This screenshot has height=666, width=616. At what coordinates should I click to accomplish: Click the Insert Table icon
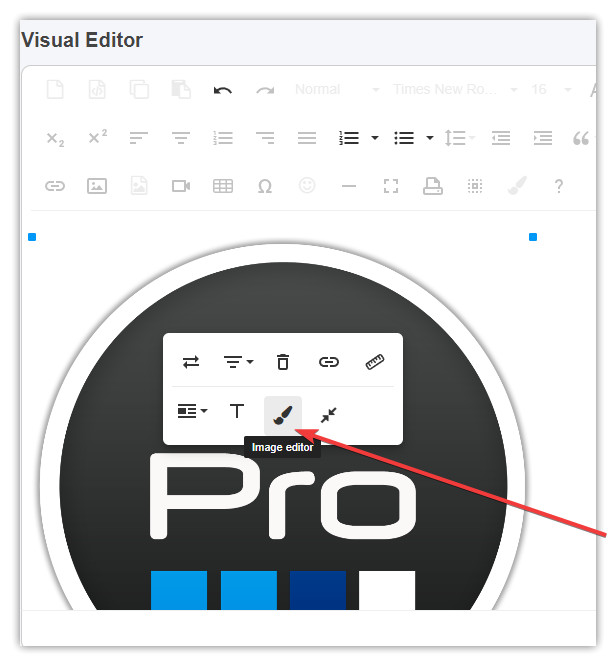pyautogui.click(x=223, y=186)
